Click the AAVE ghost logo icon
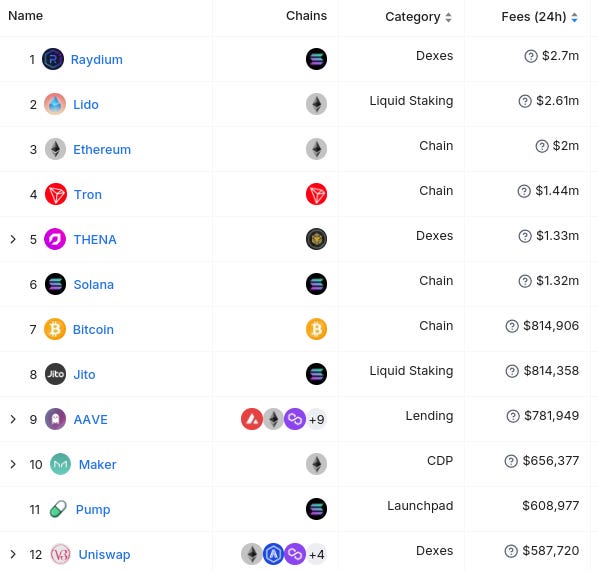This screenshot has height=571, width=598. click(55, 419)
